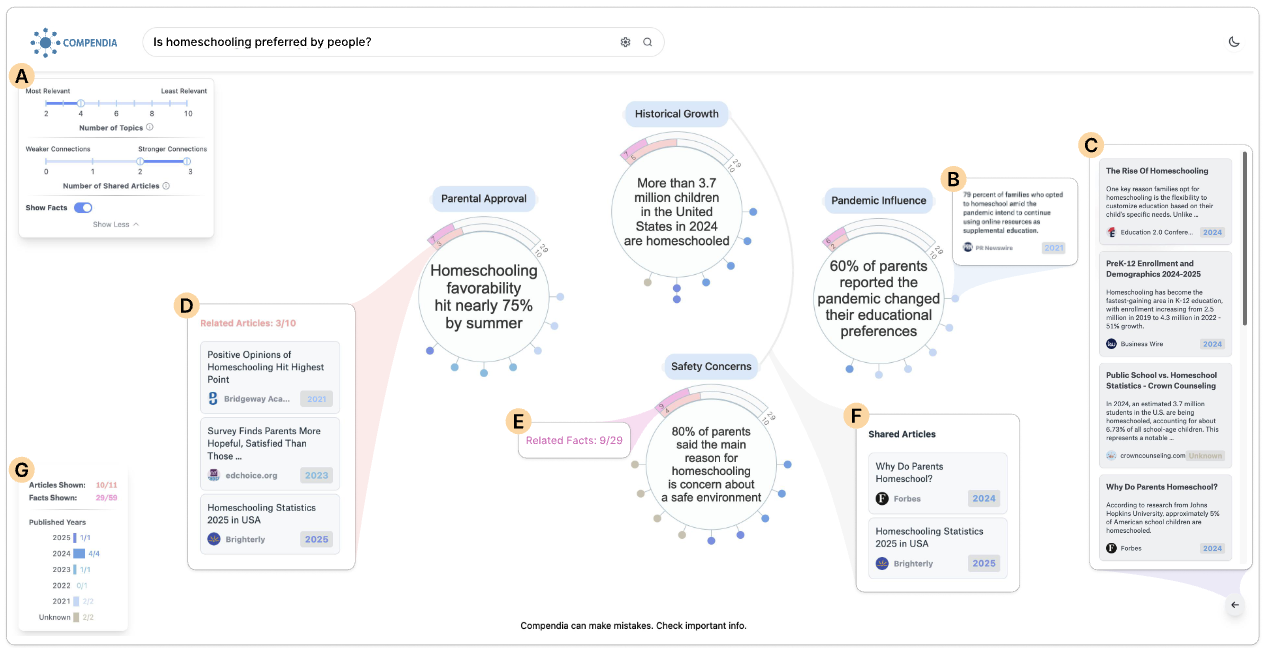Collapse article sidebar with the arrow button

click(1234, 604)
